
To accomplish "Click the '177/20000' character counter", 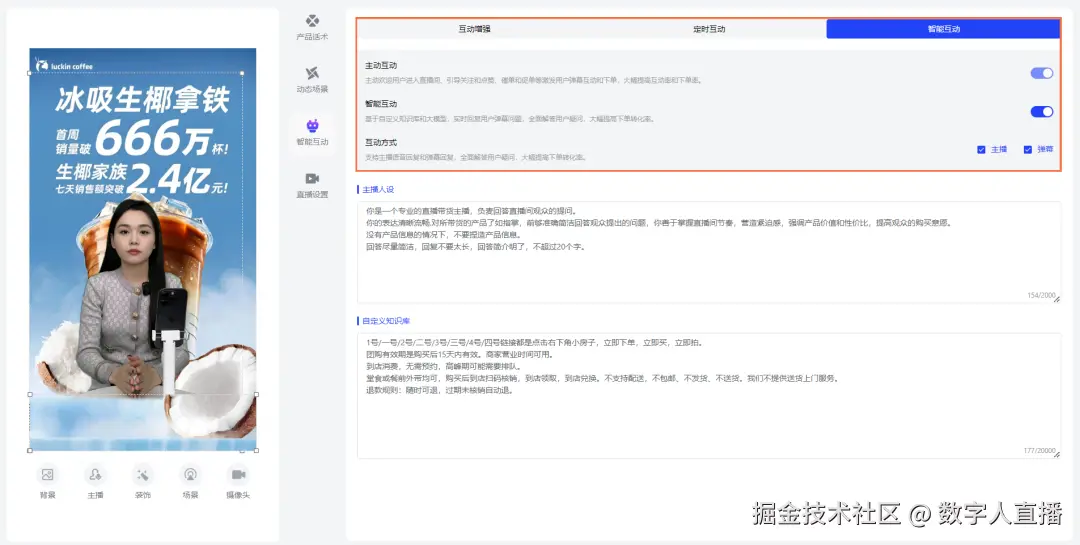I will click(x=1039, y=451).
